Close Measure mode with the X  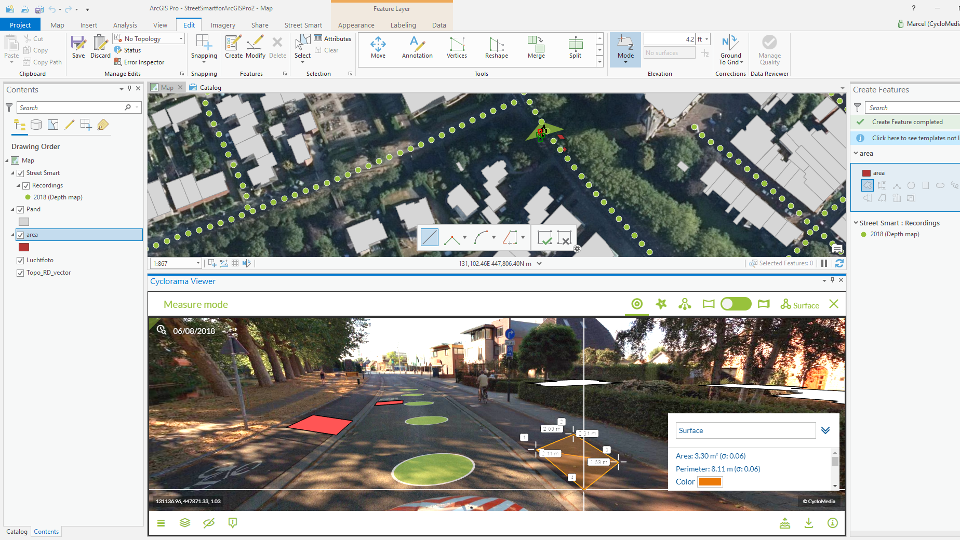coord(834,304)
